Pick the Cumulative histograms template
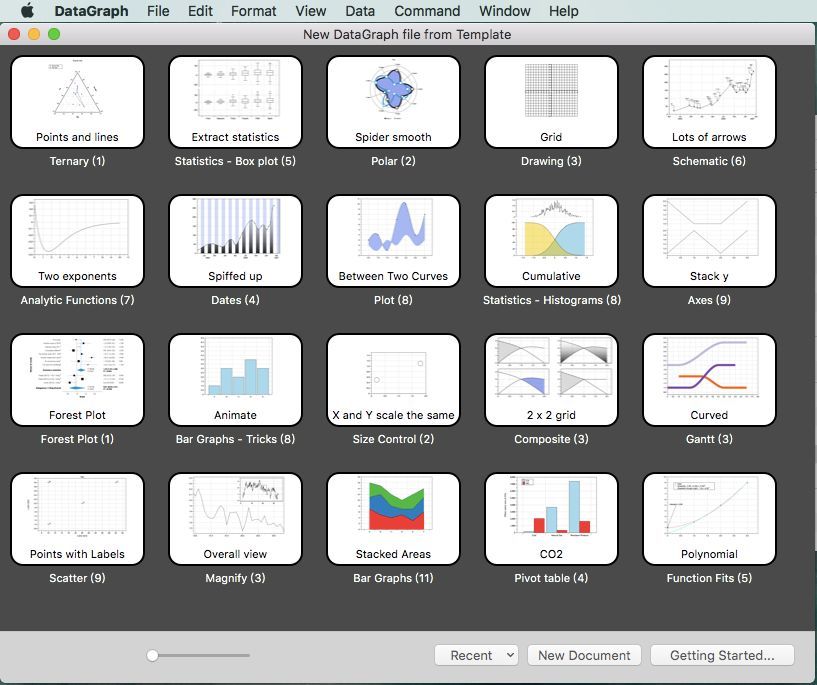This screenshot has height=685, width=817. coord(551,241)
